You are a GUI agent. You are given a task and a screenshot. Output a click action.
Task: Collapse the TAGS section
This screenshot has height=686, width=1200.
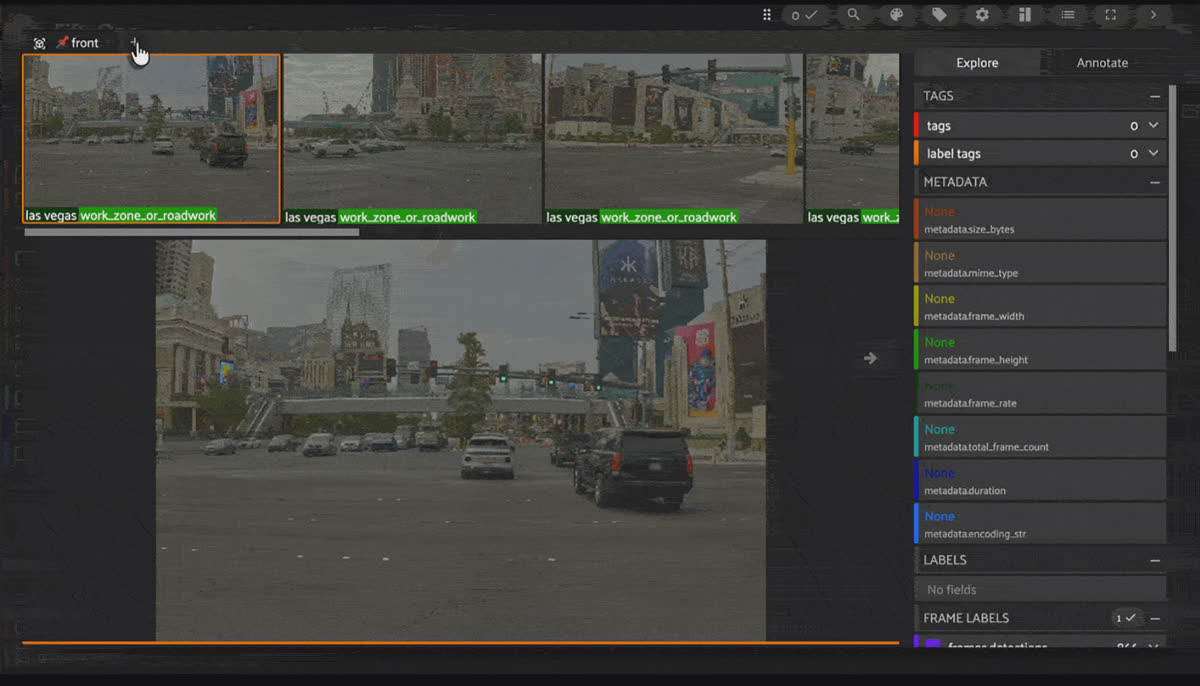1155,97
